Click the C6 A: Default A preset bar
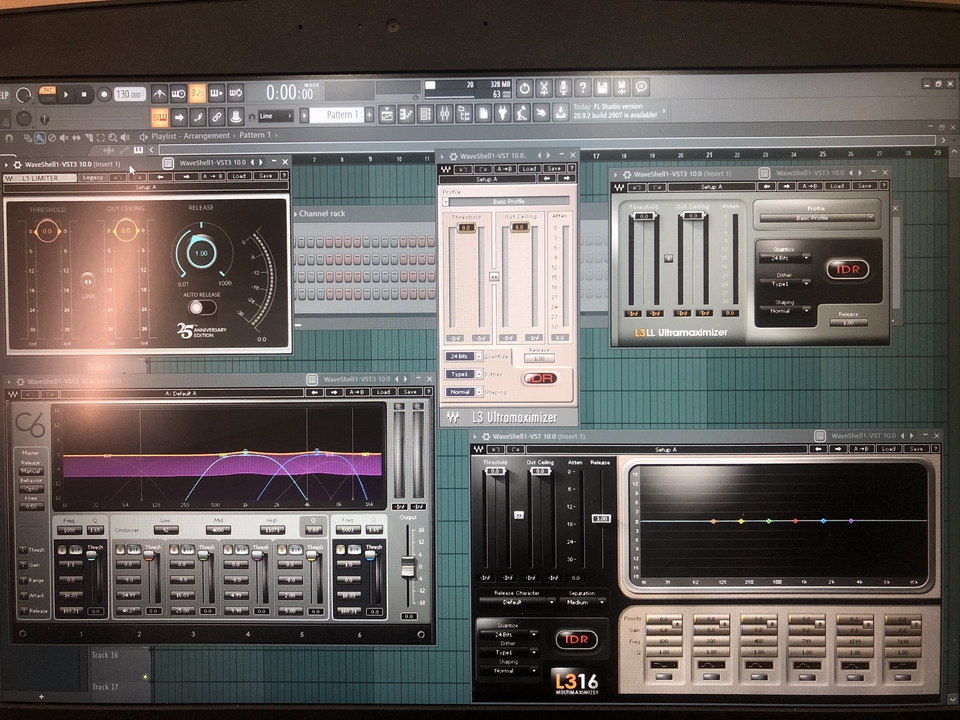Viewport: 960px width, 720px height. (x=181, y=393)
